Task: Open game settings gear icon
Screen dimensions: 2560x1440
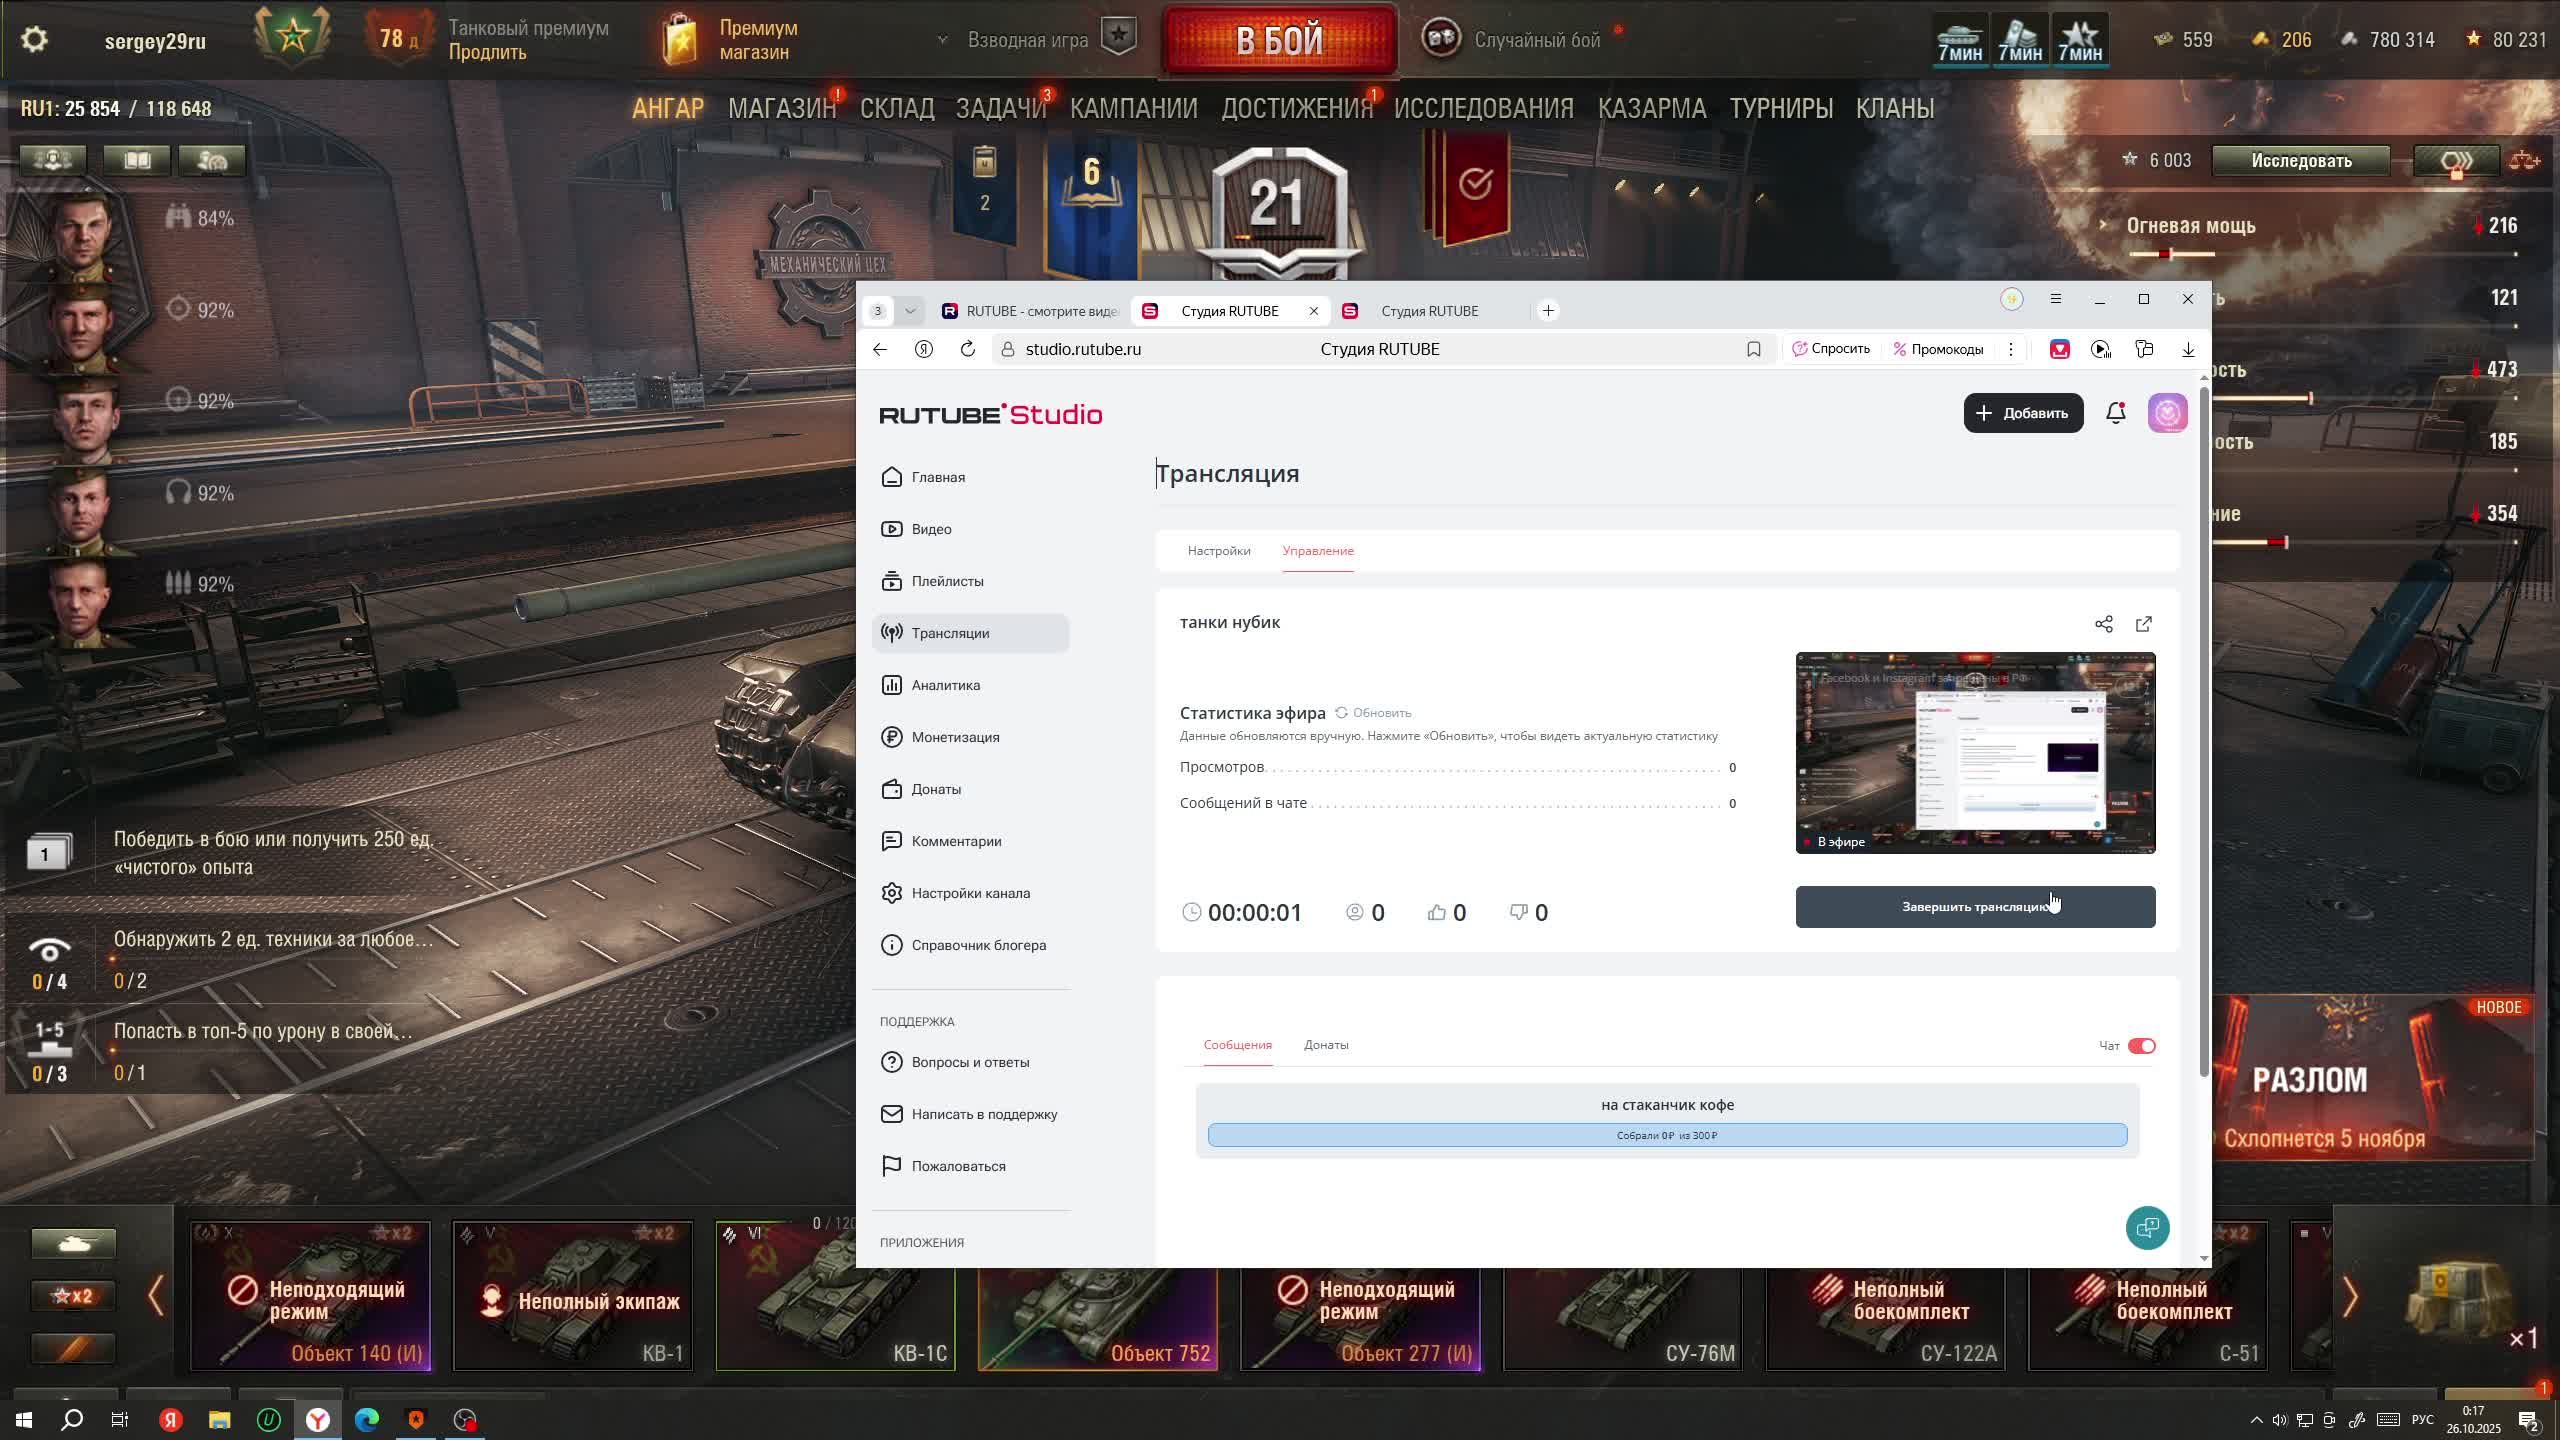Action: click(34, 40)
